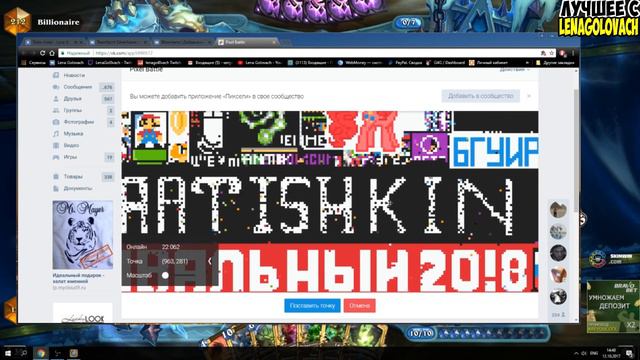Open the PayPal bookmark

[x=404, y=63]
